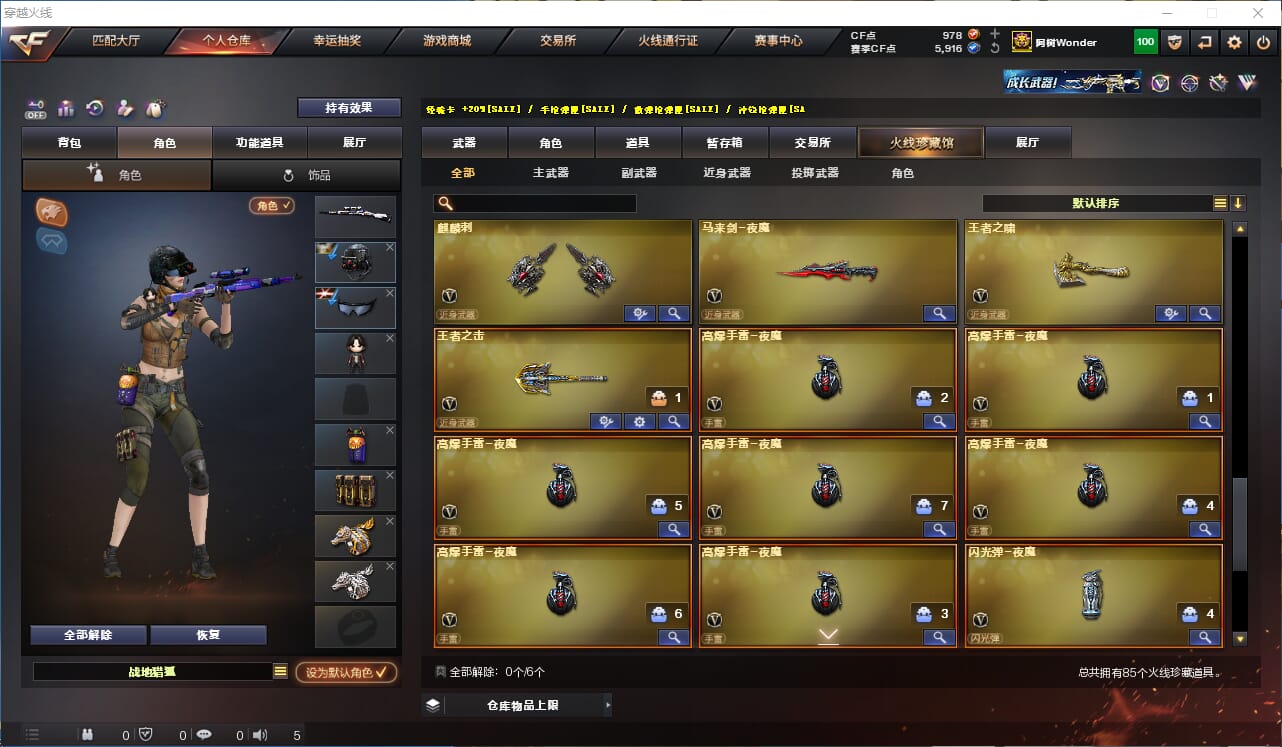
Task: Switch to the 游戏商城 top menu
Action: point(446,41)
